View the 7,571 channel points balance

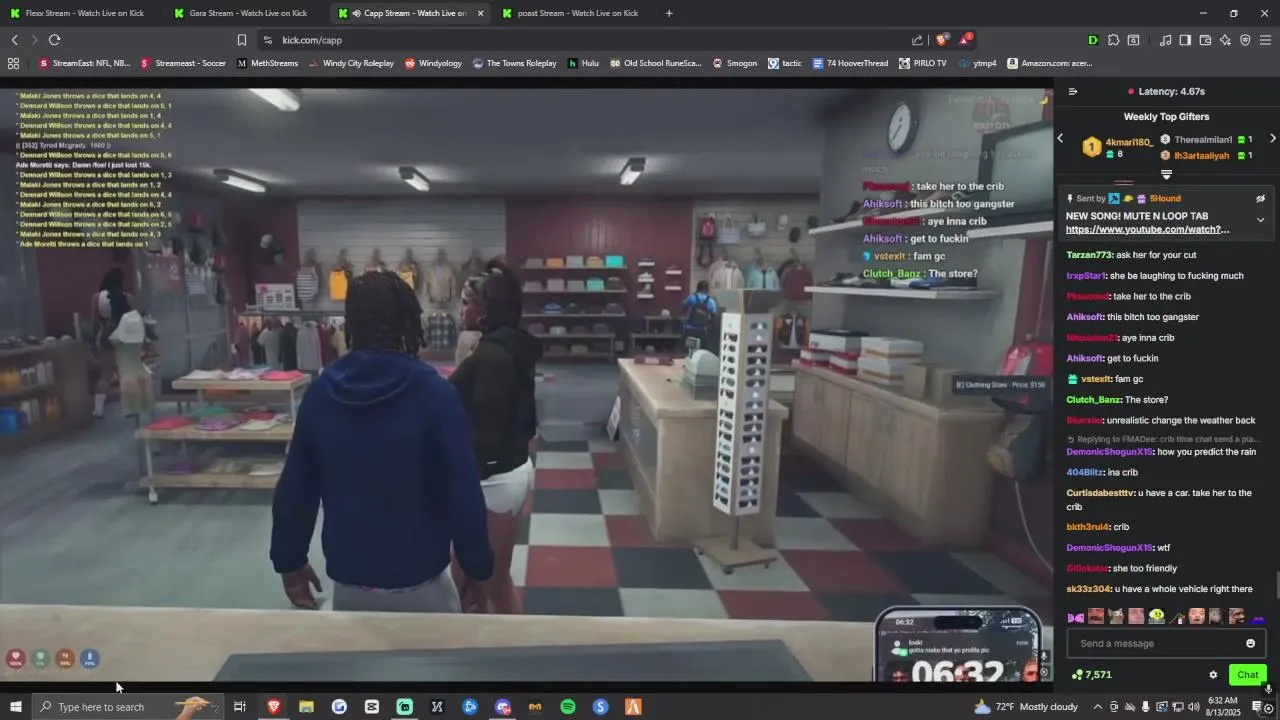point(1091,675)
